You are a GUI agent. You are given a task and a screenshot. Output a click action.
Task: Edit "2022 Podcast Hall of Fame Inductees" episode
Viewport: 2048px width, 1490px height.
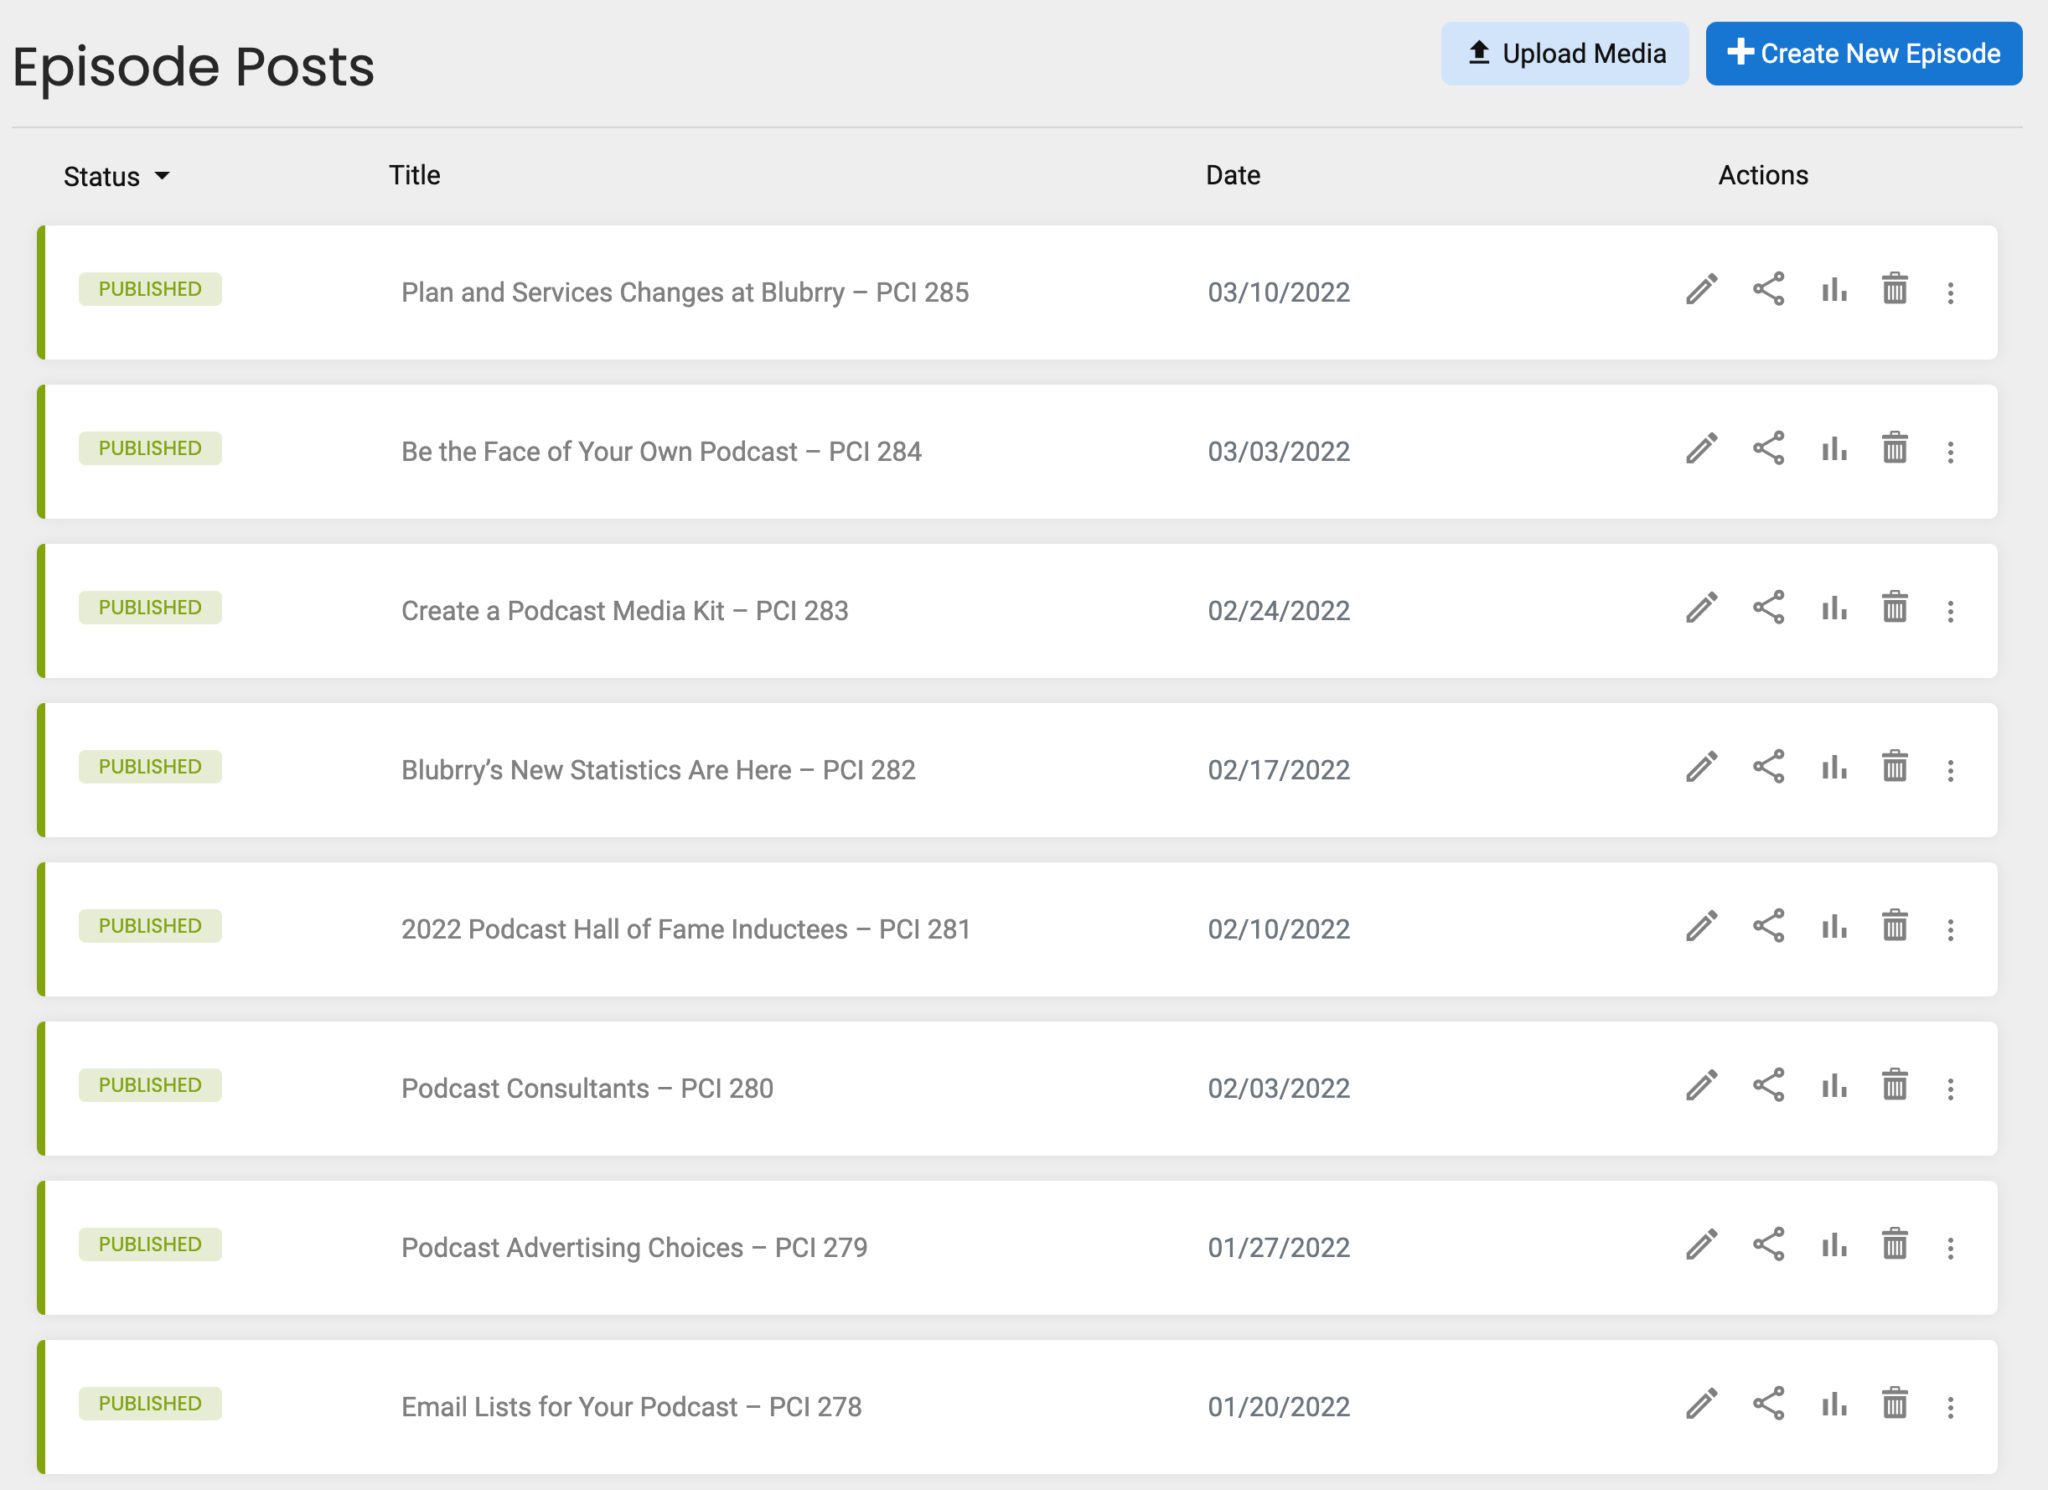point(1700,928)
